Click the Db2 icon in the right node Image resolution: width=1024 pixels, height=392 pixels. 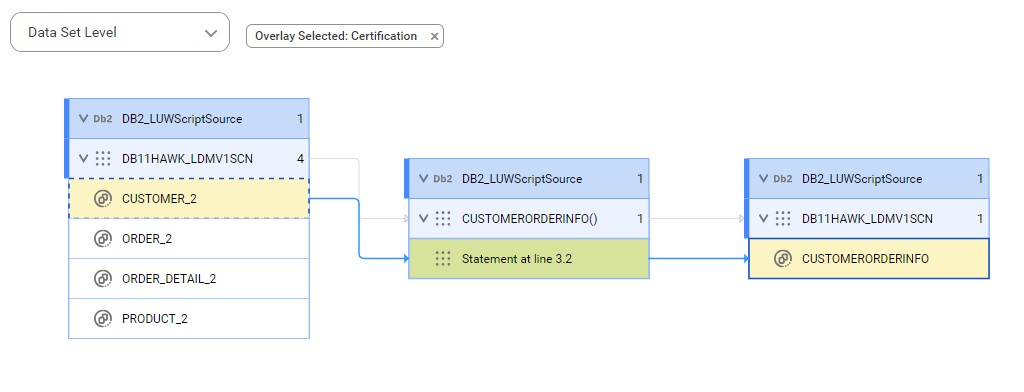click(782, 179)
